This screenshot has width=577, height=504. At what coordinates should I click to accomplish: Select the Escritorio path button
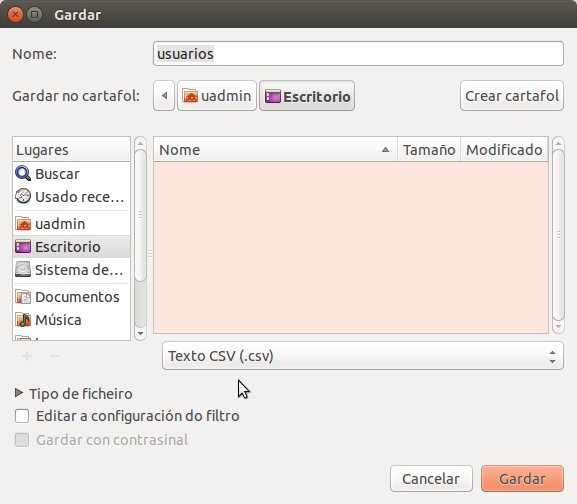(307, 96)
